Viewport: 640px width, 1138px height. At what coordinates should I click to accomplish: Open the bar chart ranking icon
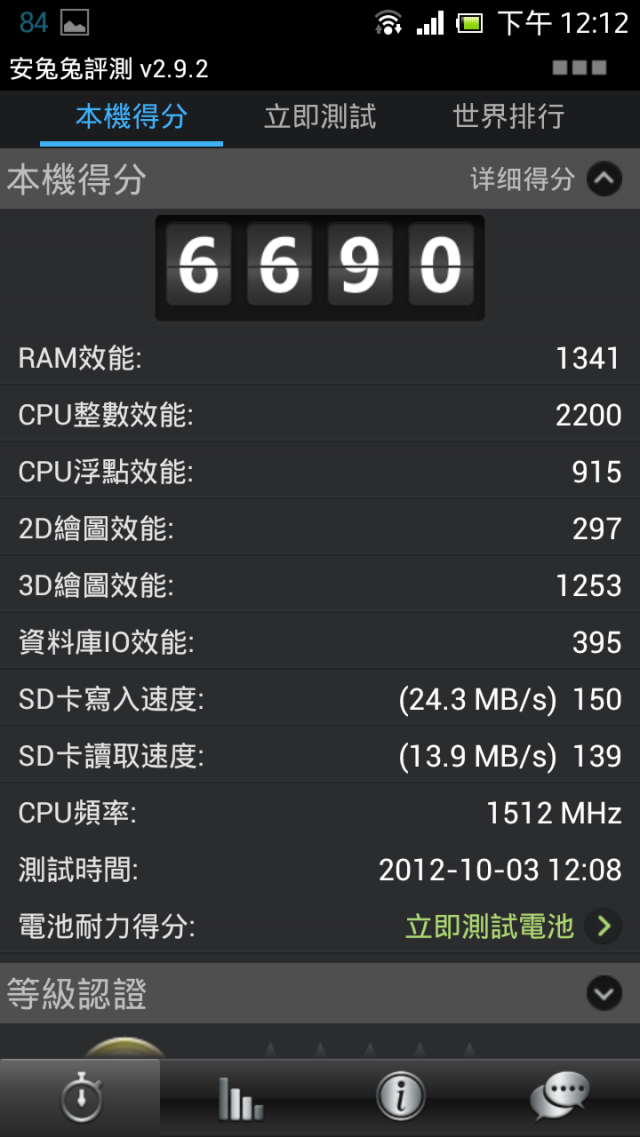point(240,1098)
